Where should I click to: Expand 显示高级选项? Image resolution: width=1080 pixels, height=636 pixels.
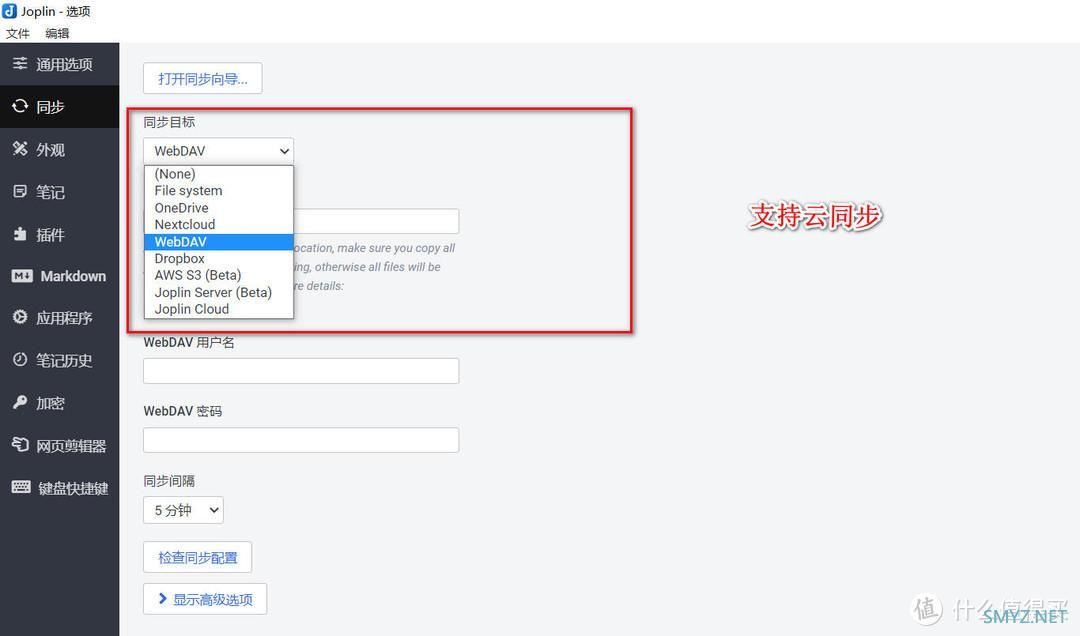[205, 599]
